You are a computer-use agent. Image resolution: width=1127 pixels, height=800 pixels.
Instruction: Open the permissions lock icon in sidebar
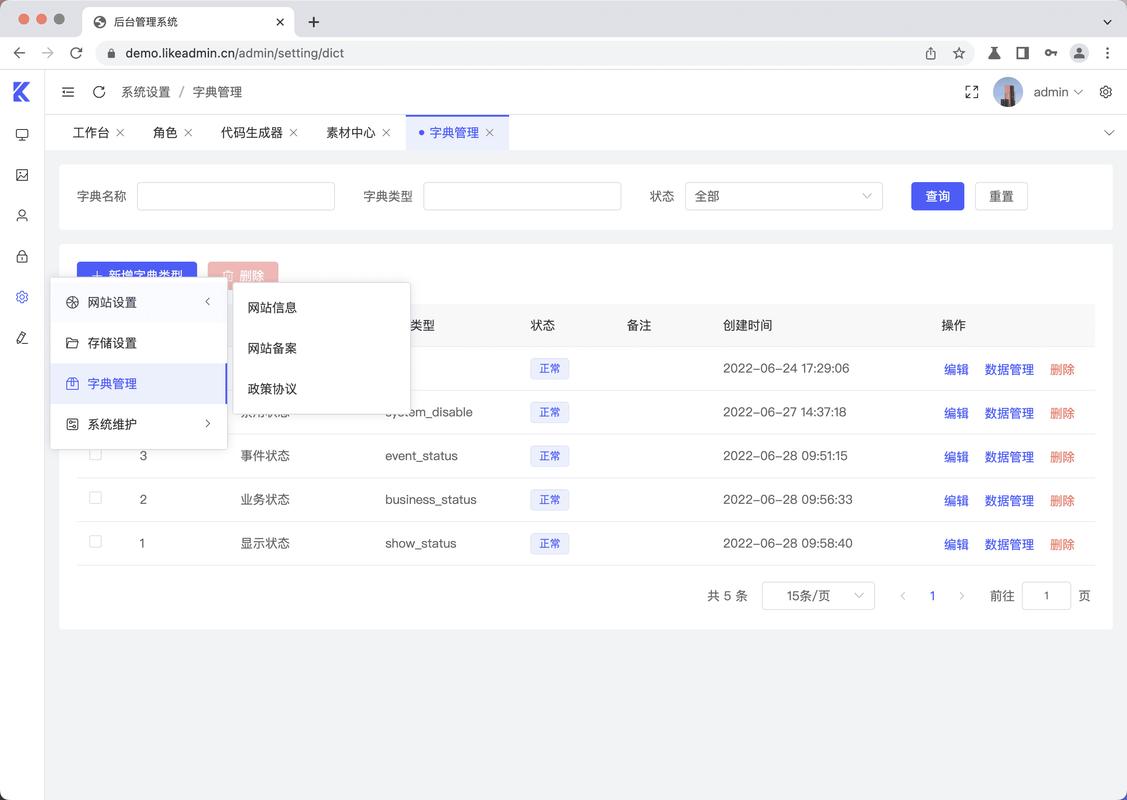click(22, 255)
